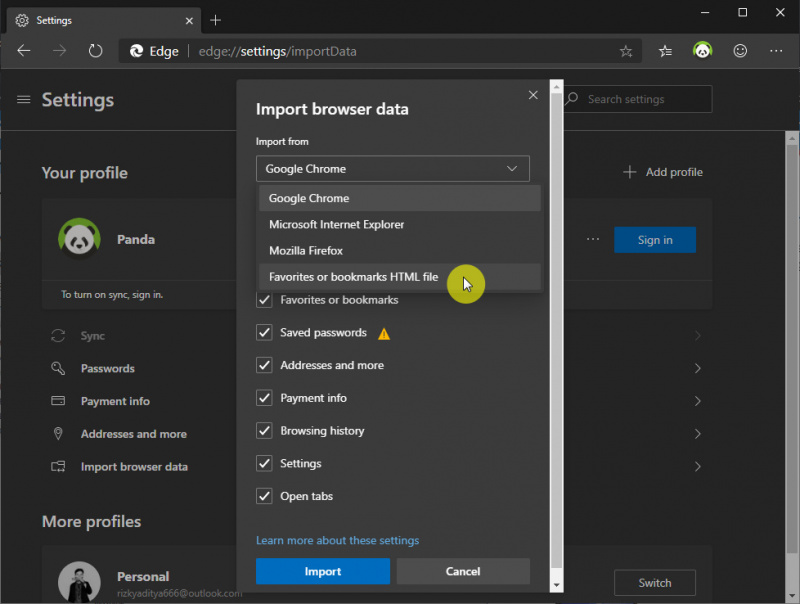Click the Import browser data icon
Screen dimensions: 800x604
pyautogui.click(x=58, y=466)
